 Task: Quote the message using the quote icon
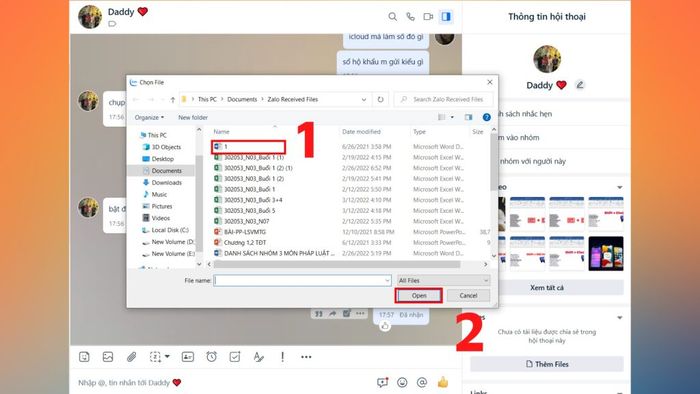(319, 314)
